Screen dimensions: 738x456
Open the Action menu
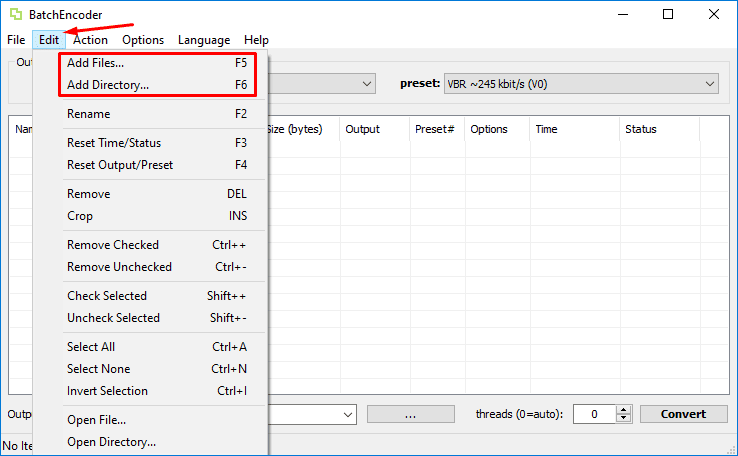click(90, 40)
